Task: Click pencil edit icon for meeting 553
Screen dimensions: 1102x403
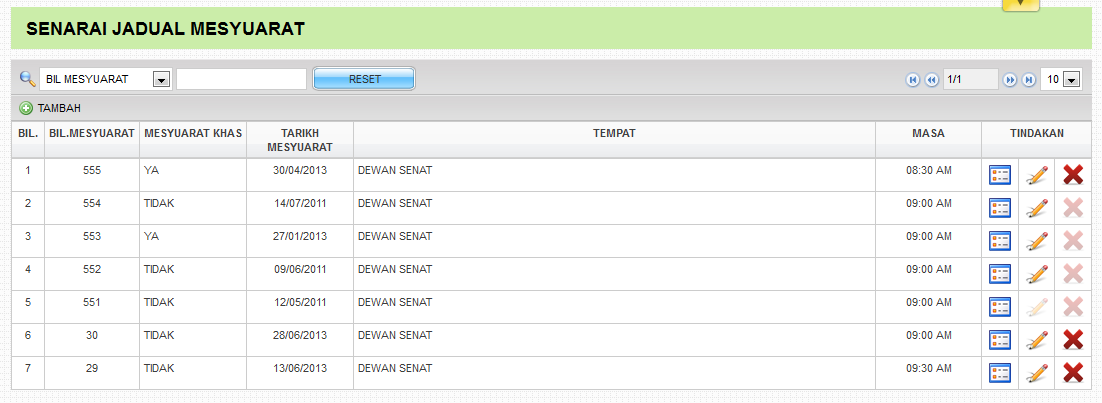Action: click(1037, 241)
